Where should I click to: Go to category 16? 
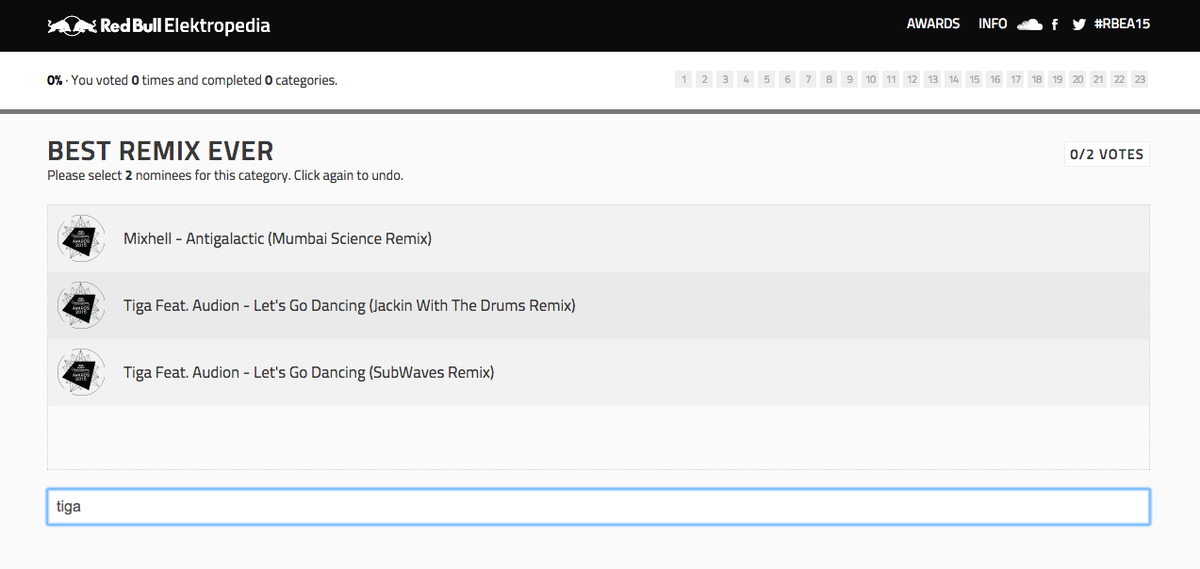(x=995, y=79)
